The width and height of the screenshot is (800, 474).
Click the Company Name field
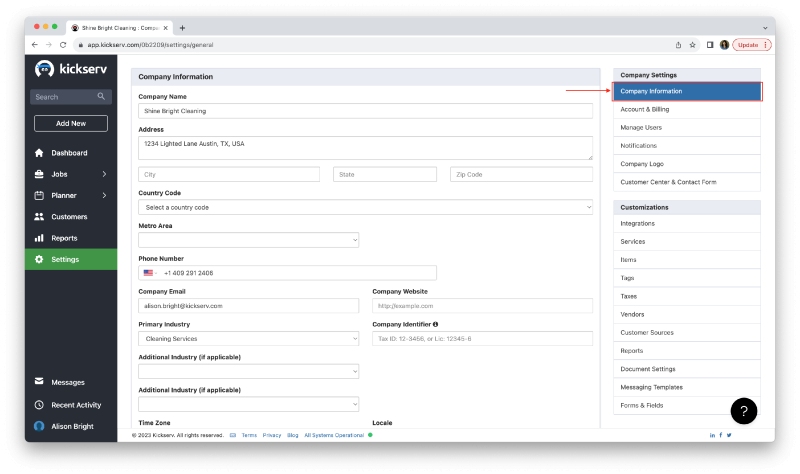[x=365, y=111]
